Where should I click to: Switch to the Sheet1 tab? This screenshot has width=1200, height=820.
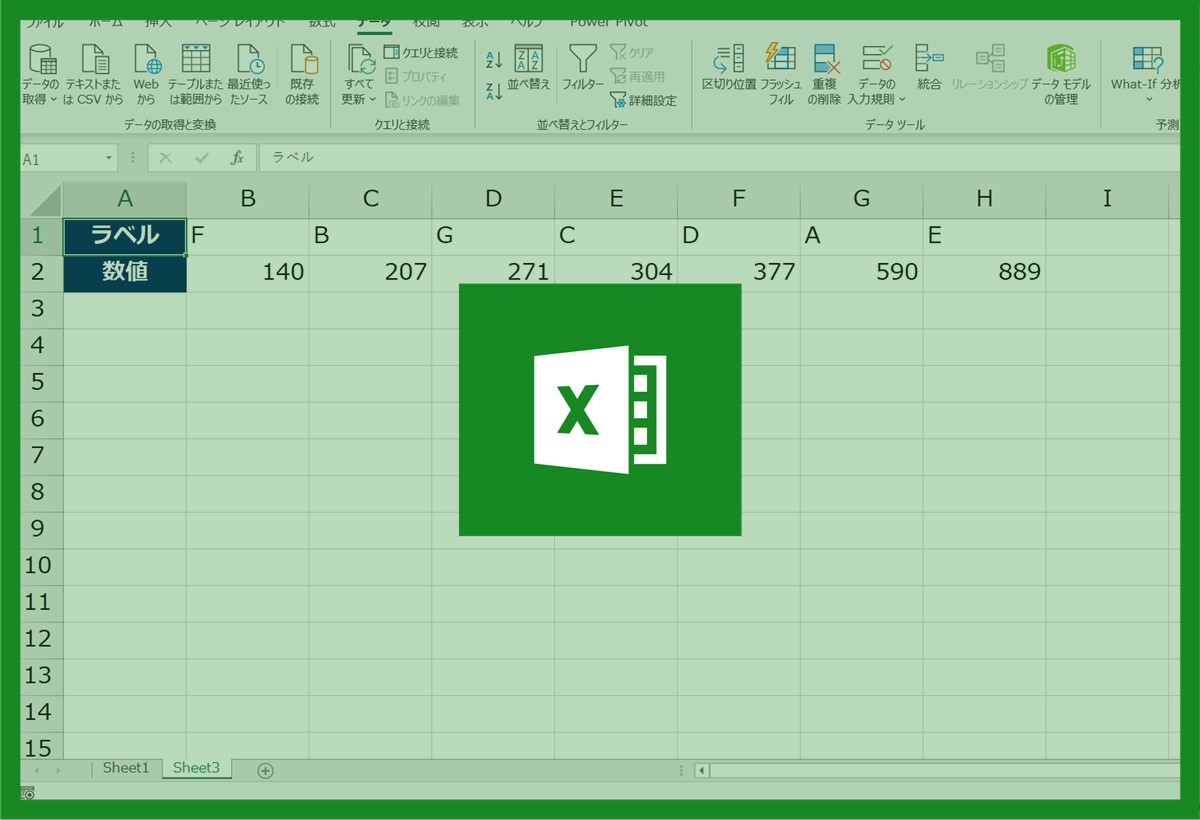pos(125,768)
